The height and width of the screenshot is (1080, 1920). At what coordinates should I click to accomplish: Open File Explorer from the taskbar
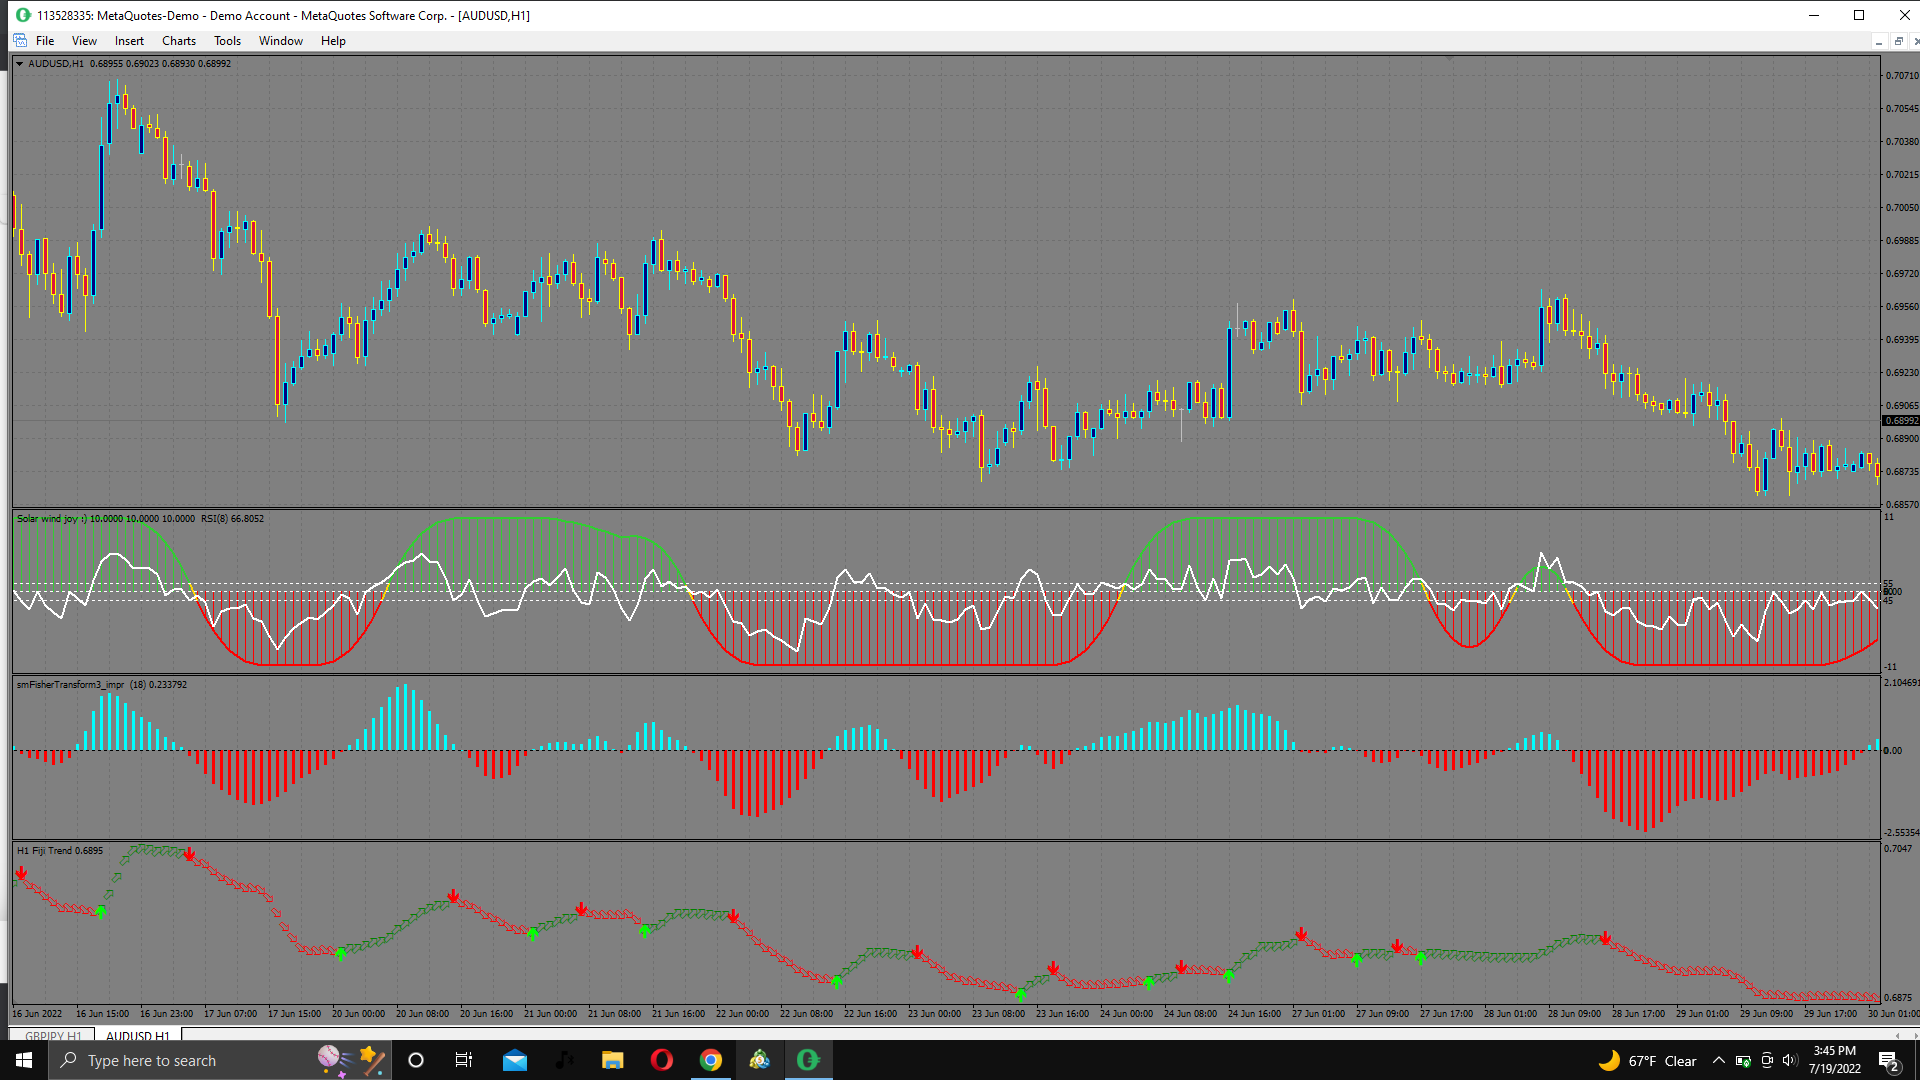[613, 1060]
